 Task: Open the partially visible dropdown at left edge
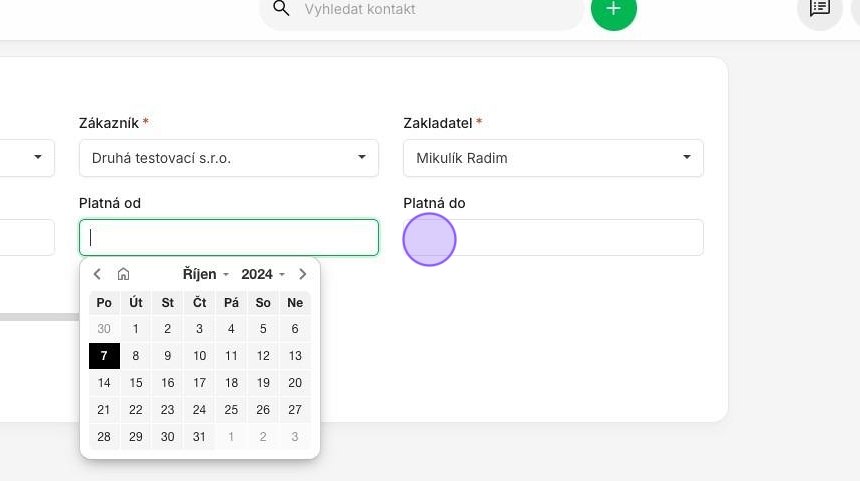click(x=27, y=158)
